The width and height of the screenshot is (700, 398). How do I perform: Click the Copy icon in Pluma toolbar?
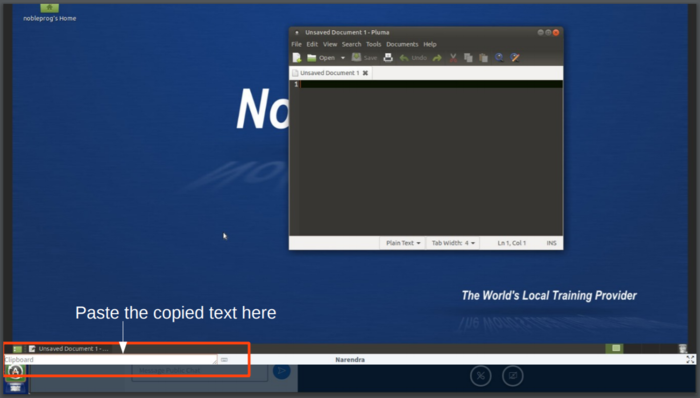click(x=468, y=58)
